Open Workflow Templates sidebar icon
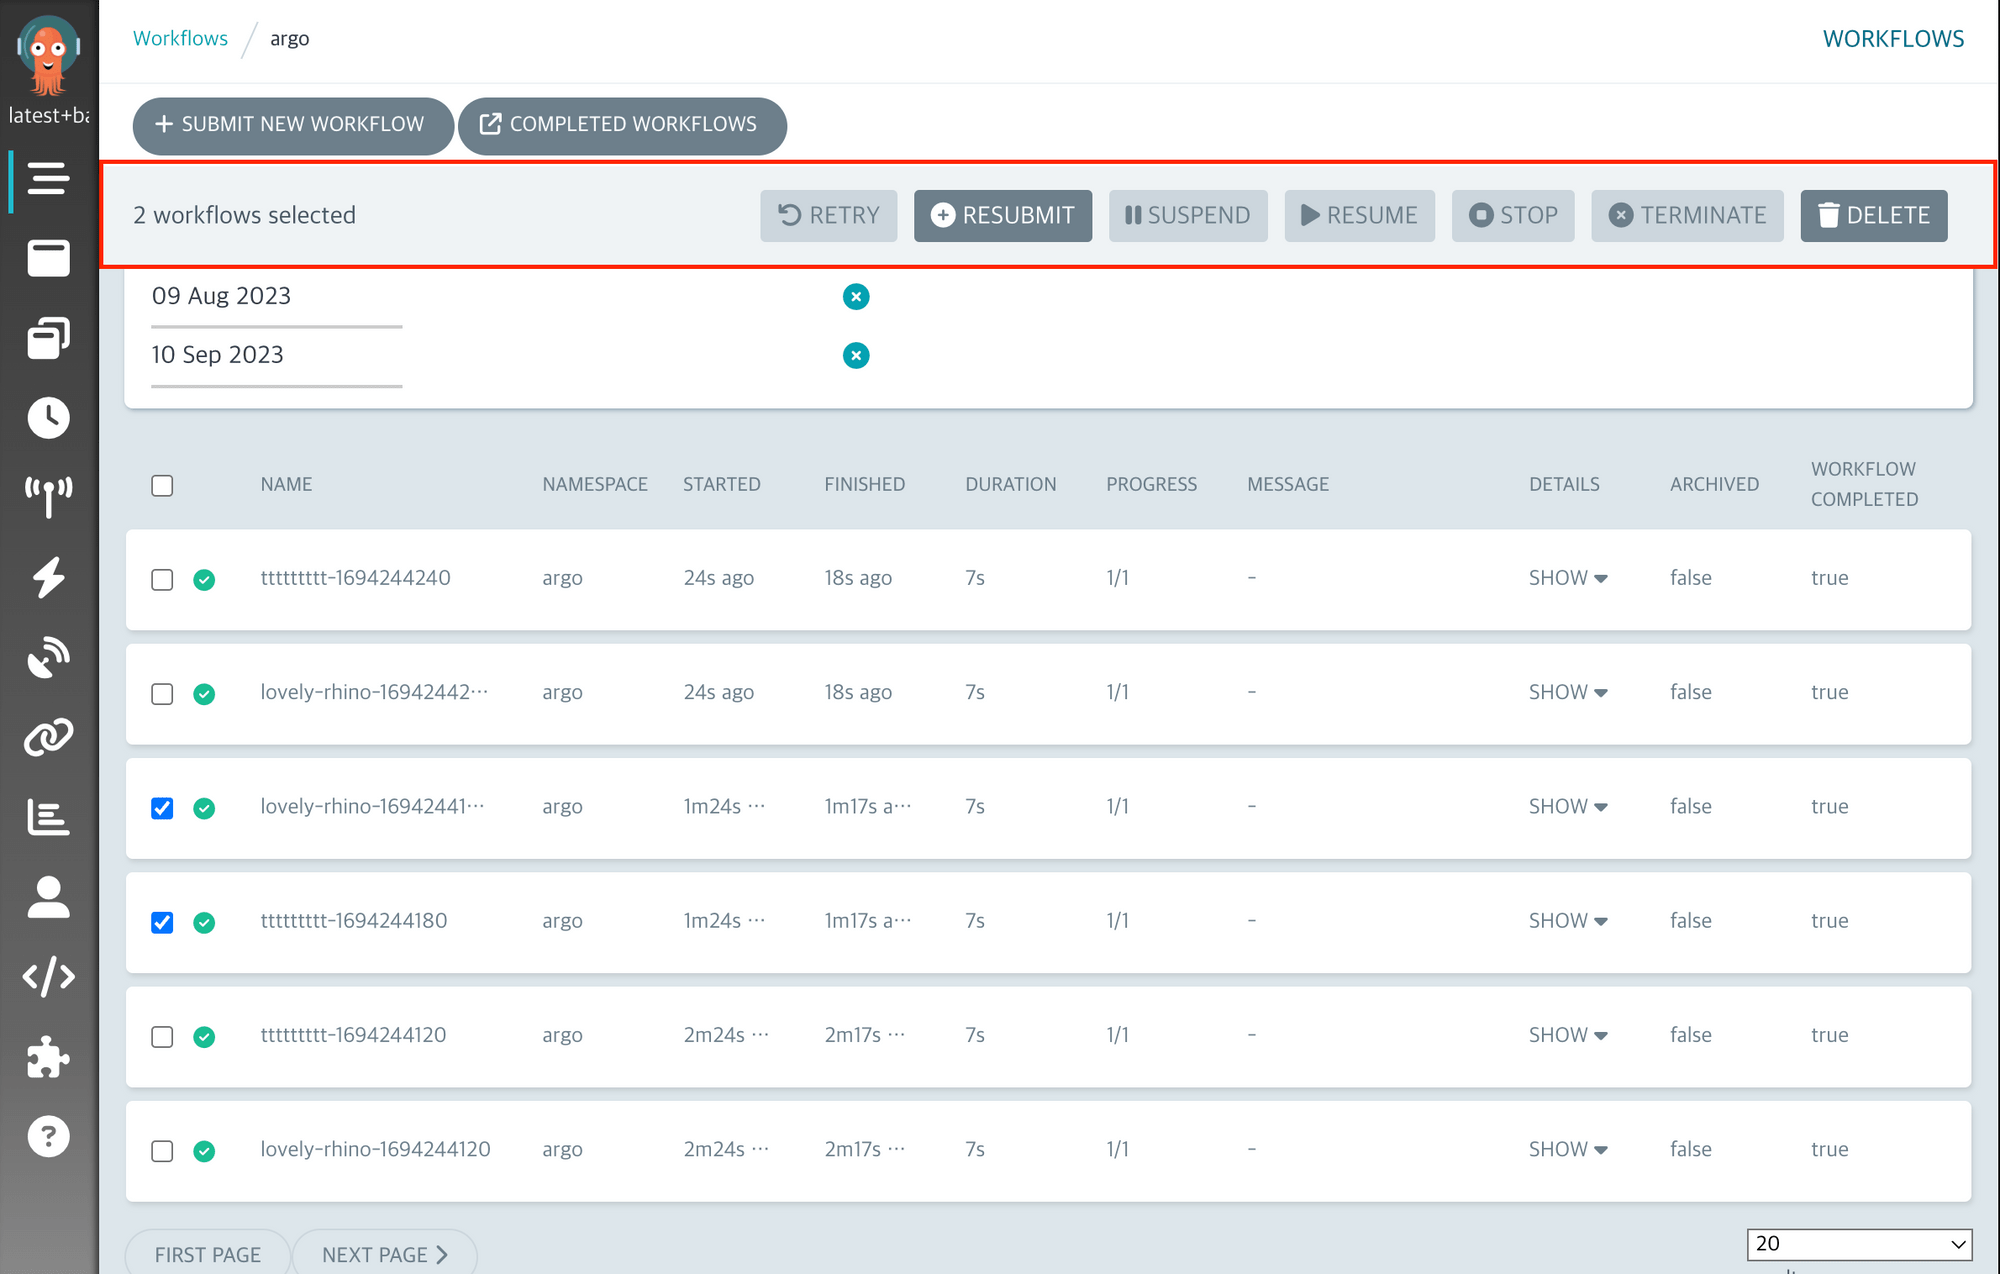Image resolution: width=2000 pixels, height=1274 pixels. [48, 258]
